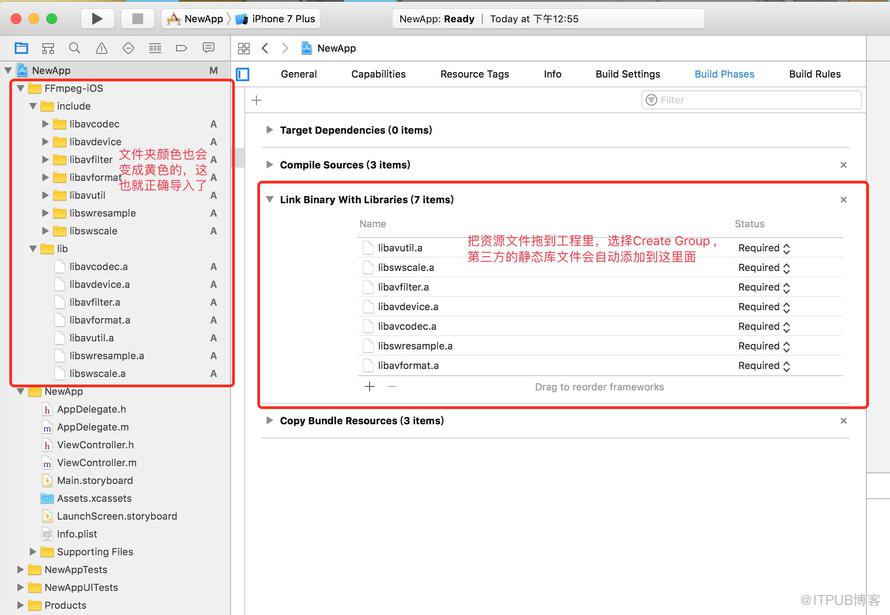Show the Report navigator icon

(x=209, y=48)
